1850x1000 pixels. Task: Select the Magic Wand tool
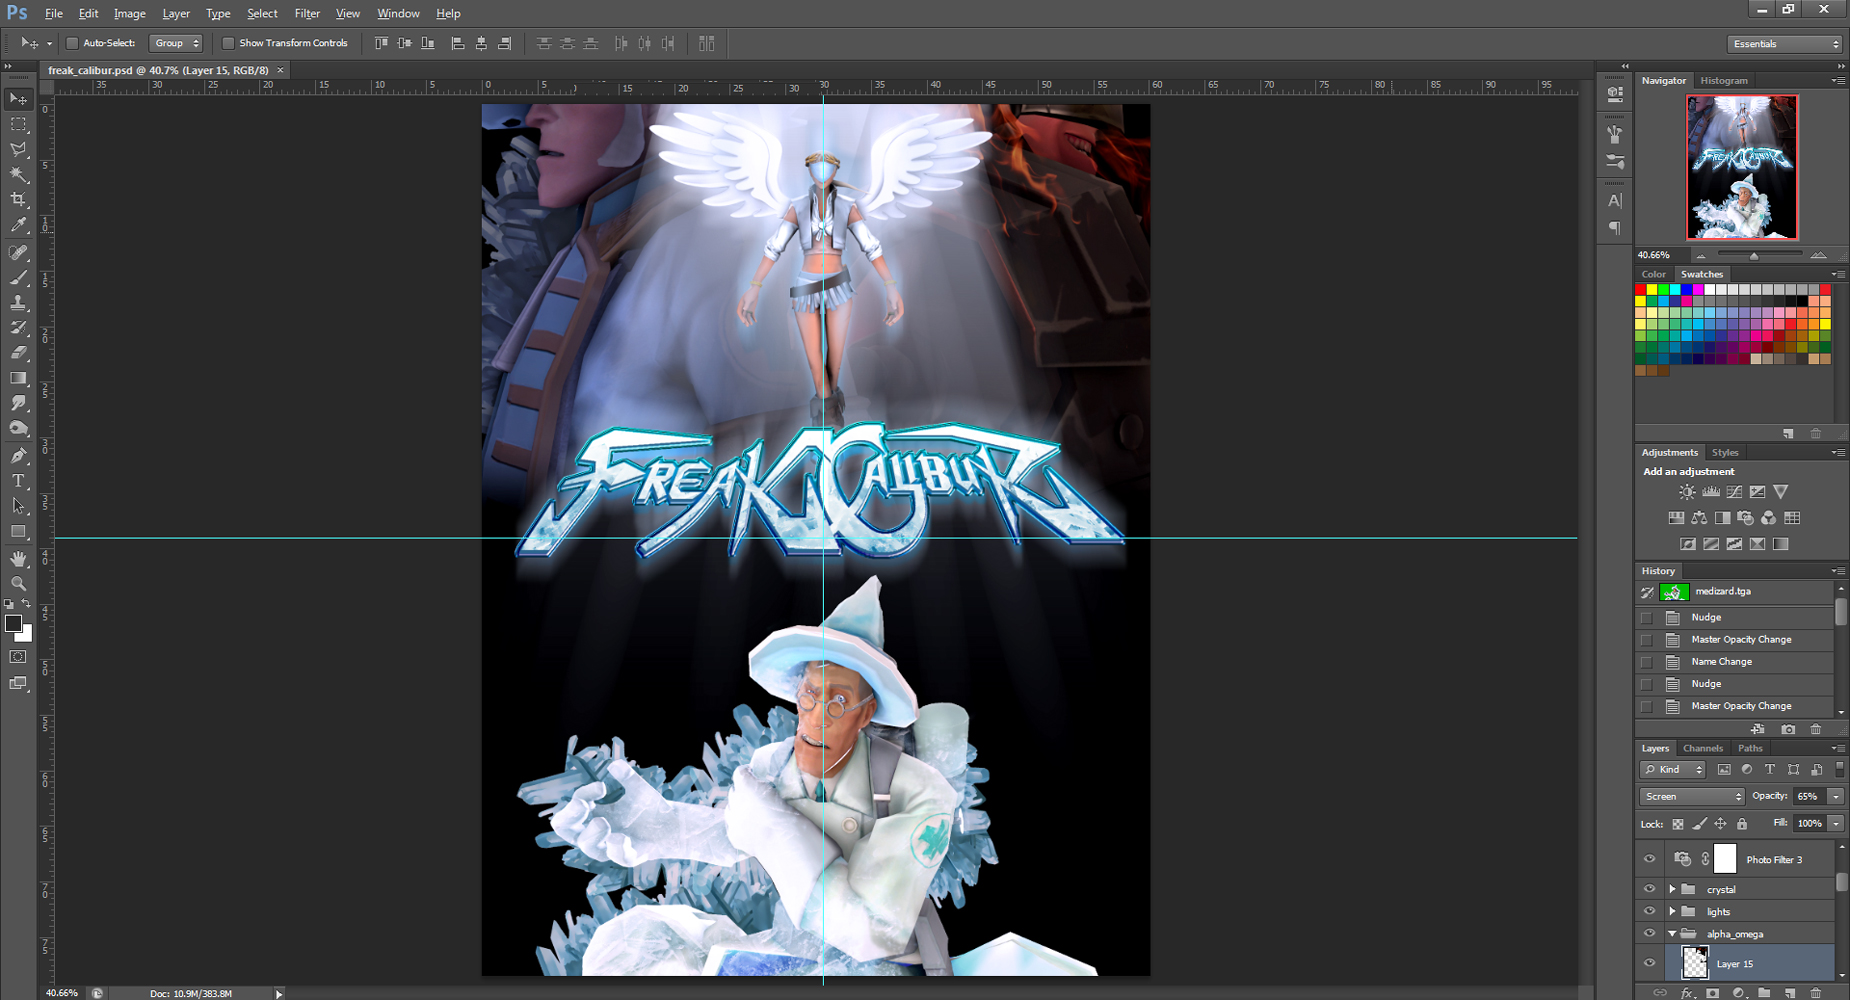click(19, 174)
